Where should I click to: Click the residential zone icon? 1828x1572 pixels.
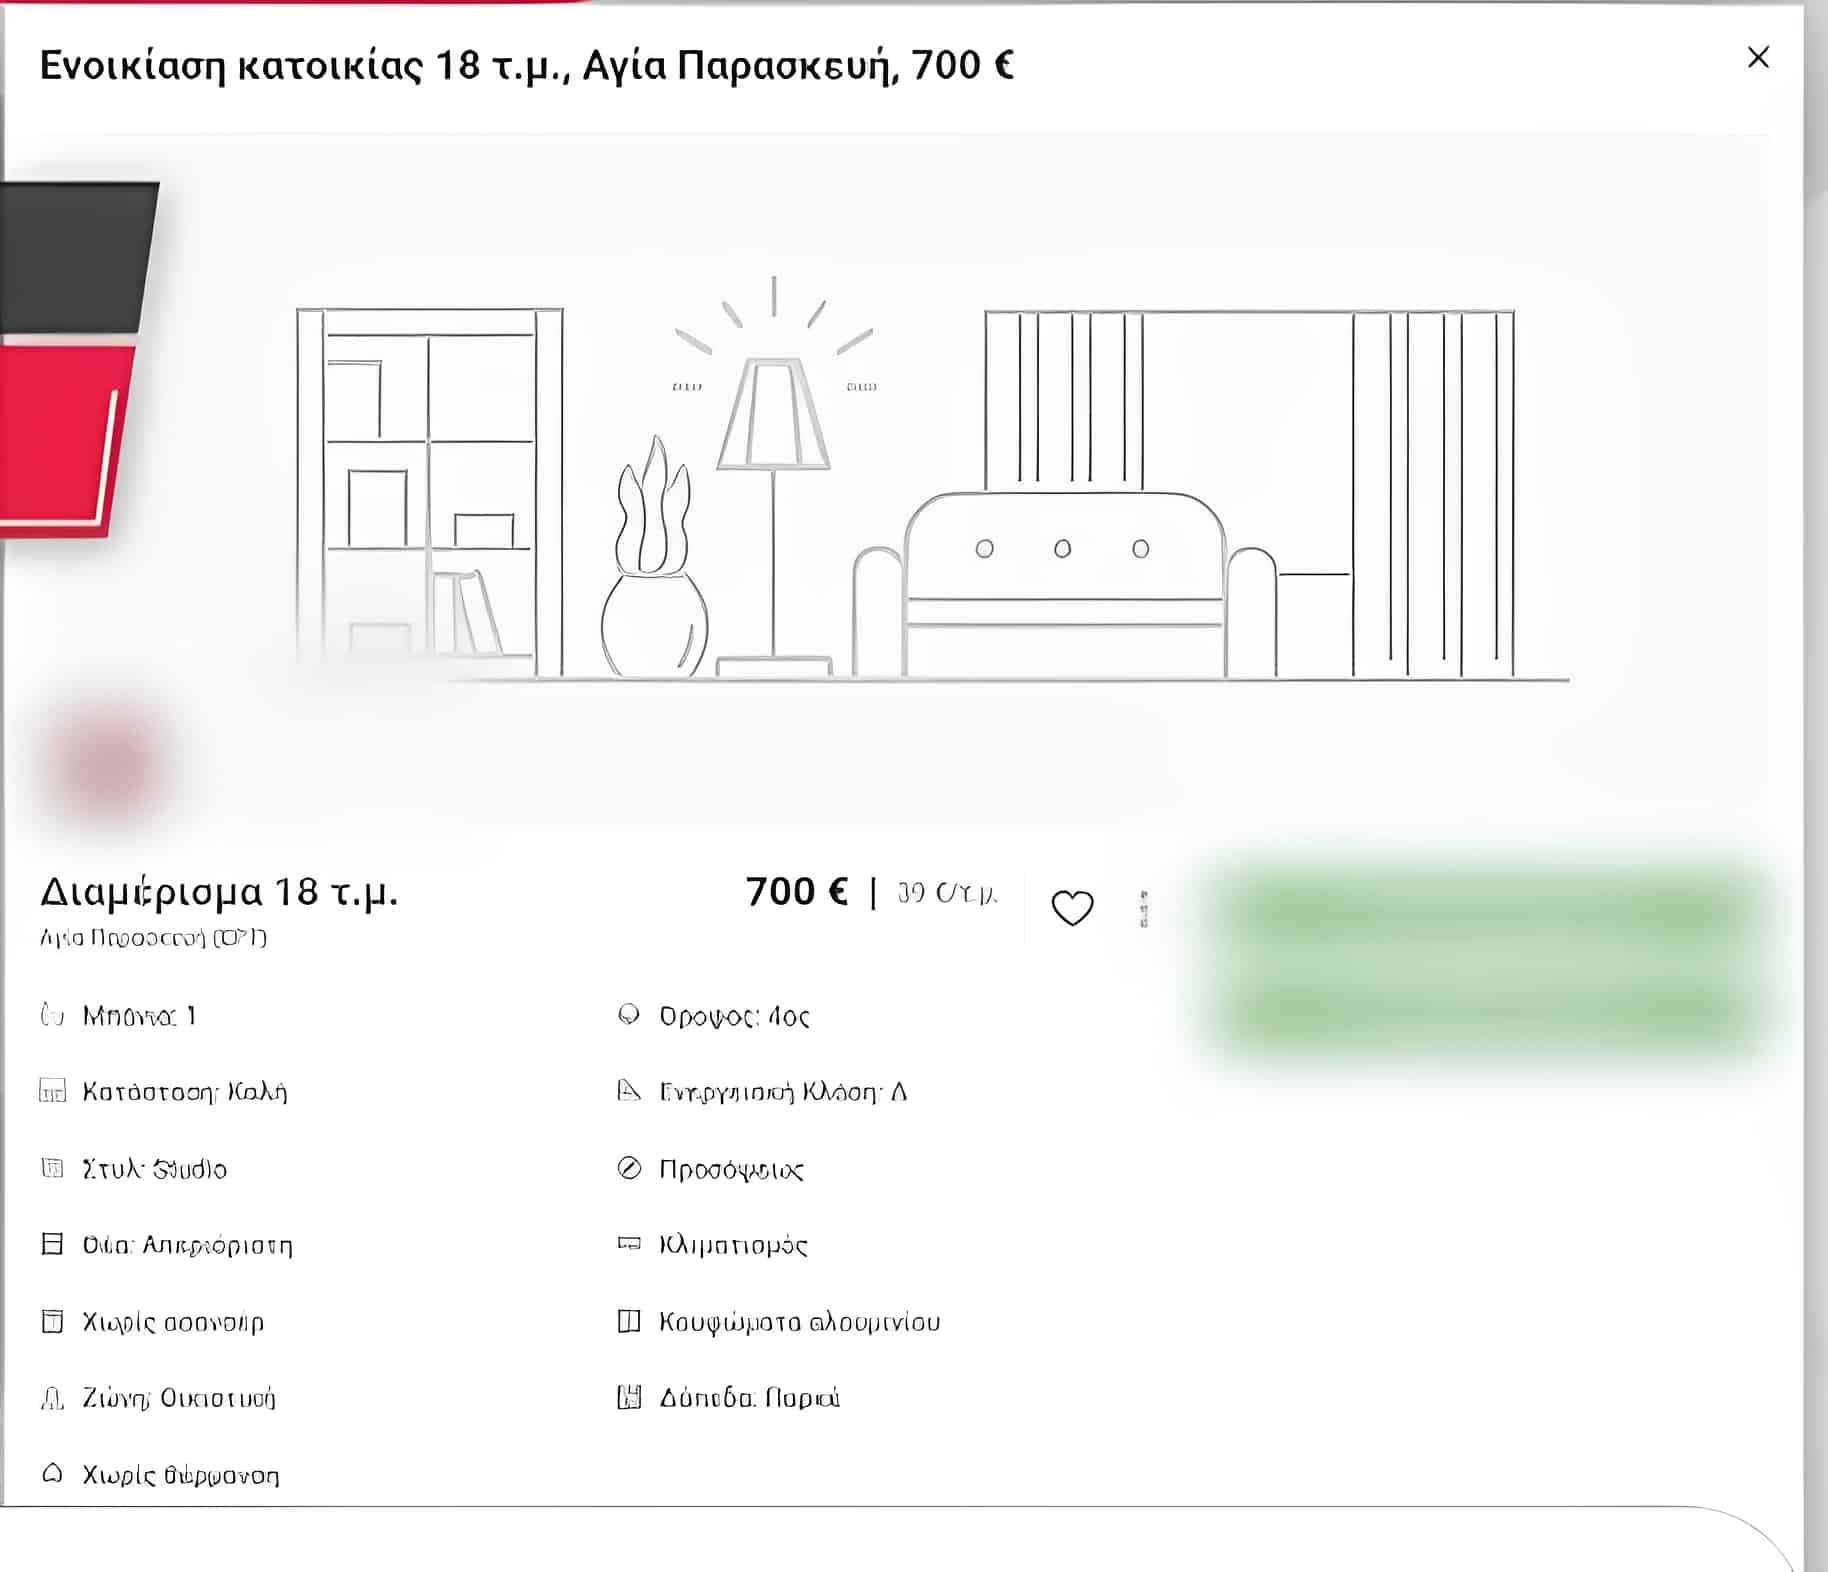pos(52,1398)
